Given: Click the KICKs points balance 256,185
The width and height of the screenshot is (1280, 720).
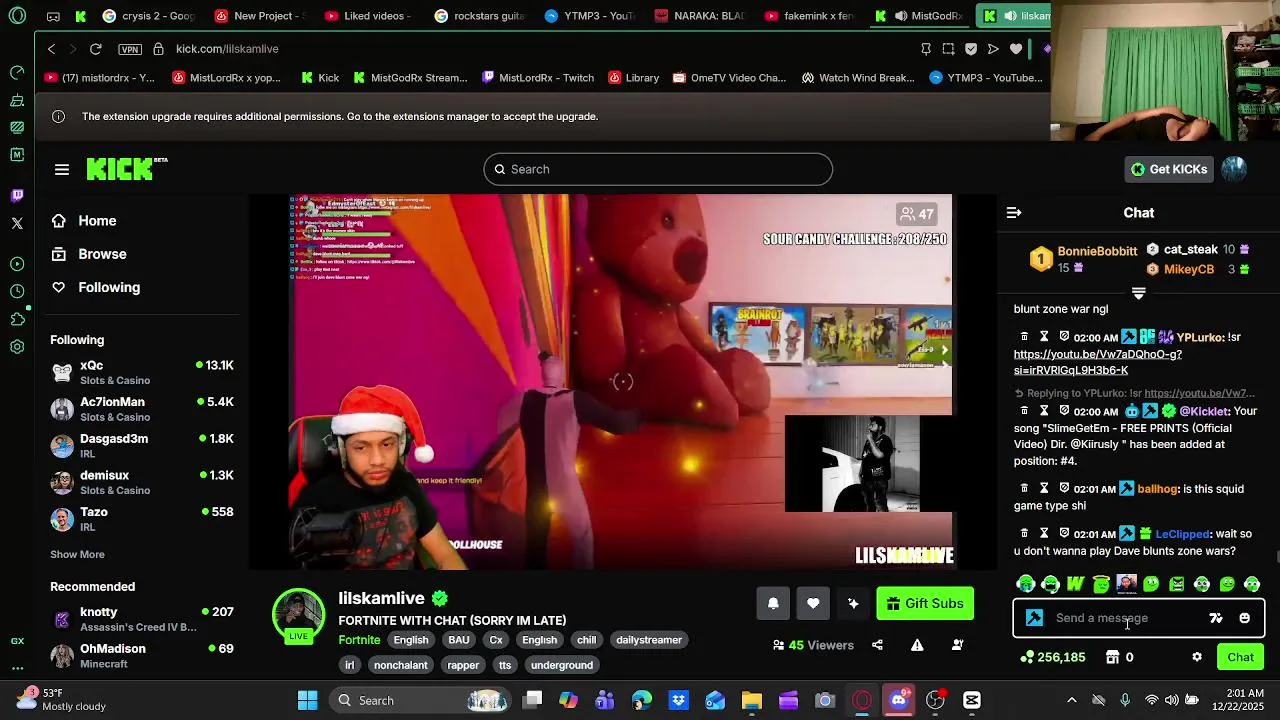Looking at the screenshot, I should (x=1053, y=657).
